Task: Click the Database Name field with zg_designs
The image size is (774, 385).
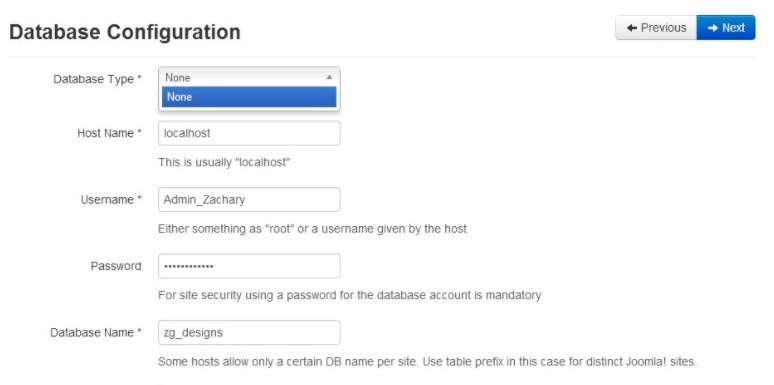Action: [249, 333]
